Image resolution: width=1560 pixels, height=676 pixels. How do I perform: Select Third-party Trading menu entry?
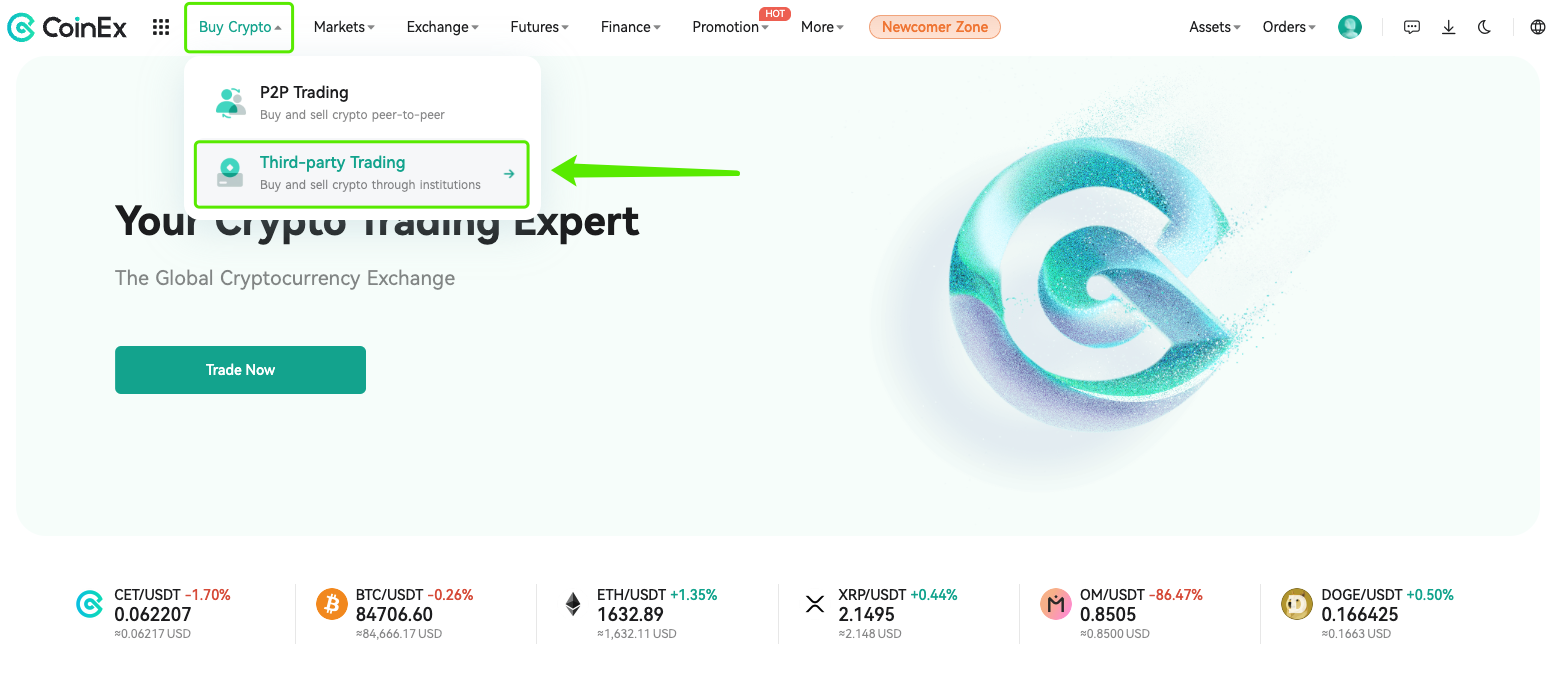tap(361, 174)
